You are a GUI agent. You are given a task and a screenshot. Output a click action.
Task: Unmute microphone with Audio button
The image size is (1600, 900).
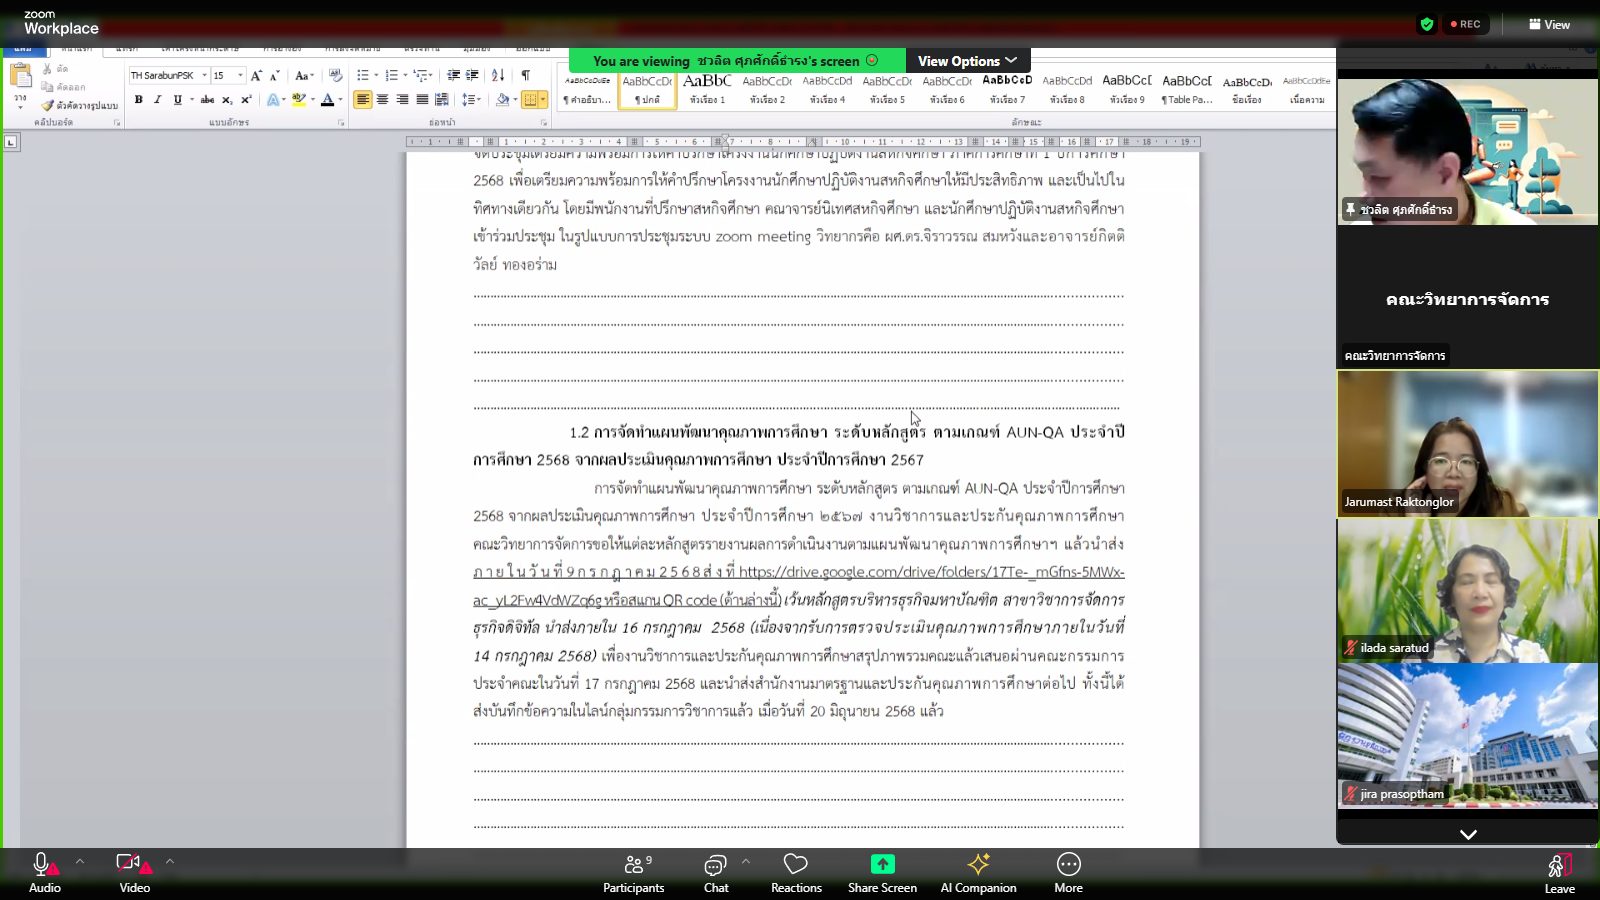tap(44, 873)
